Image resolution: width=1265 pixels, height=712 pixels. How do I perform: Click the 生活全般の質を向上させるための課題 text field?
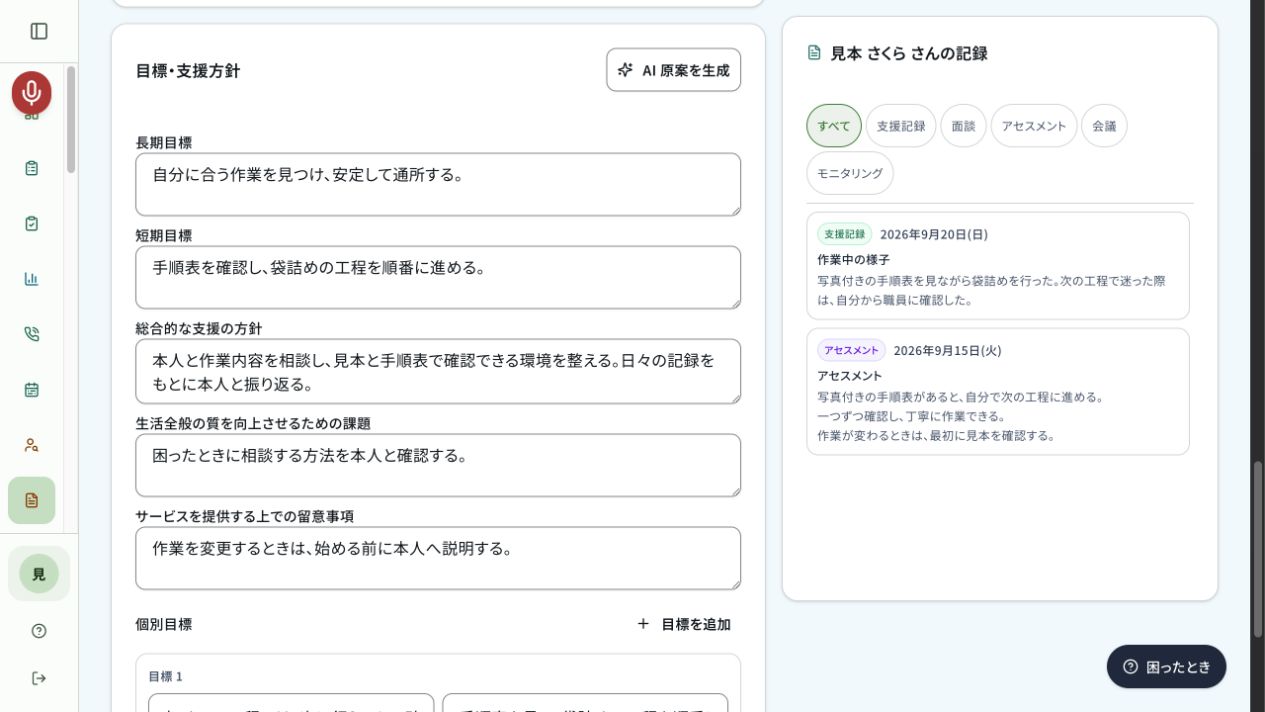438,465
